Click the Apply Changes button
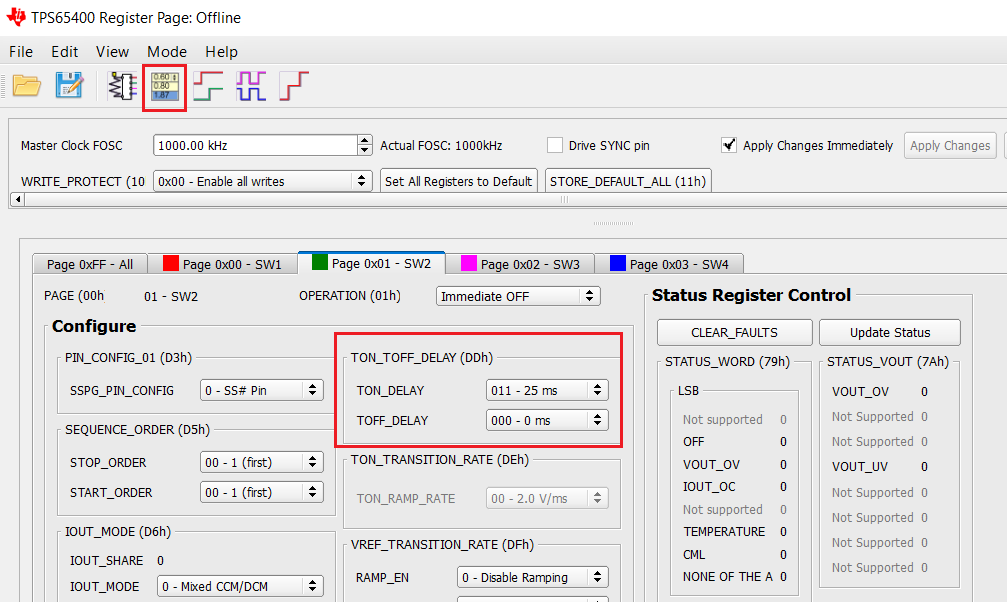1007x602 pixels. (950, 145)
